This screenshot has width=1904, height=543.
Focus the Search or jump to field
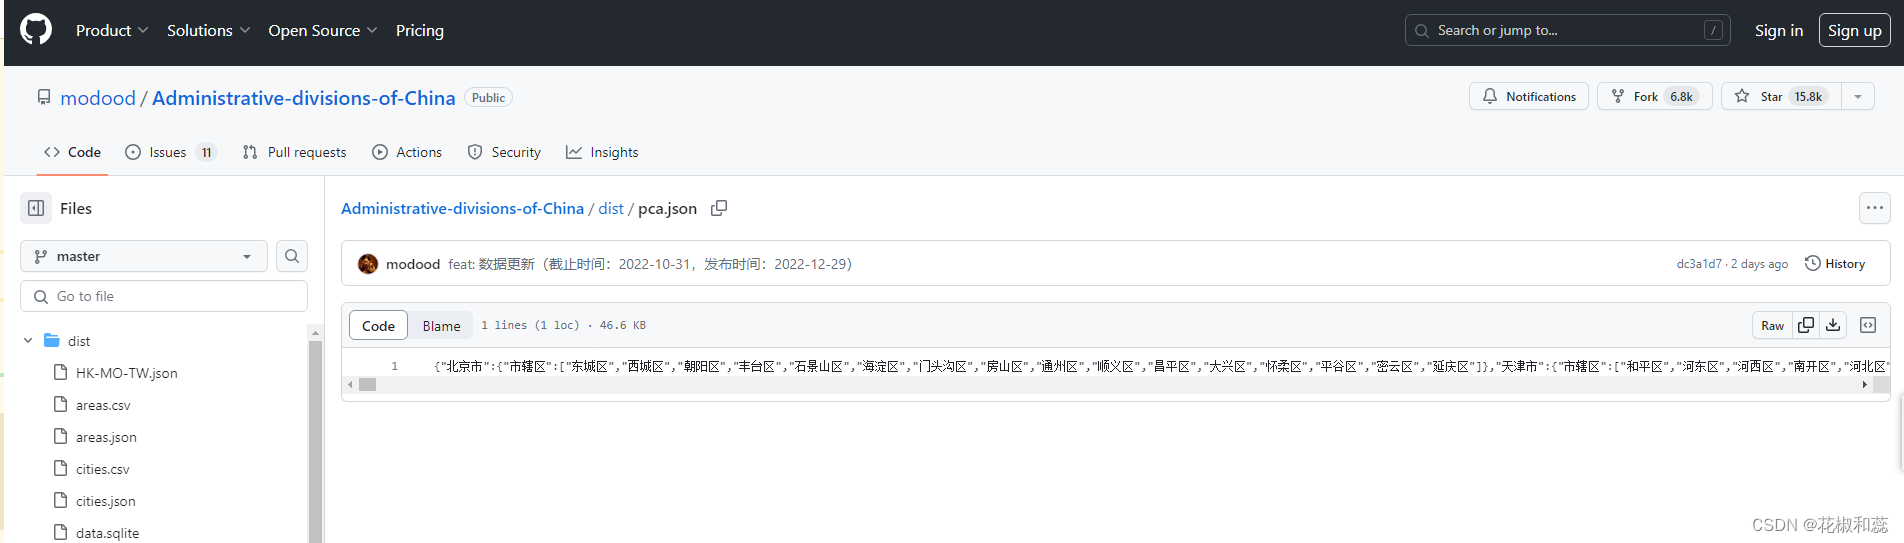coord(1567,30)
